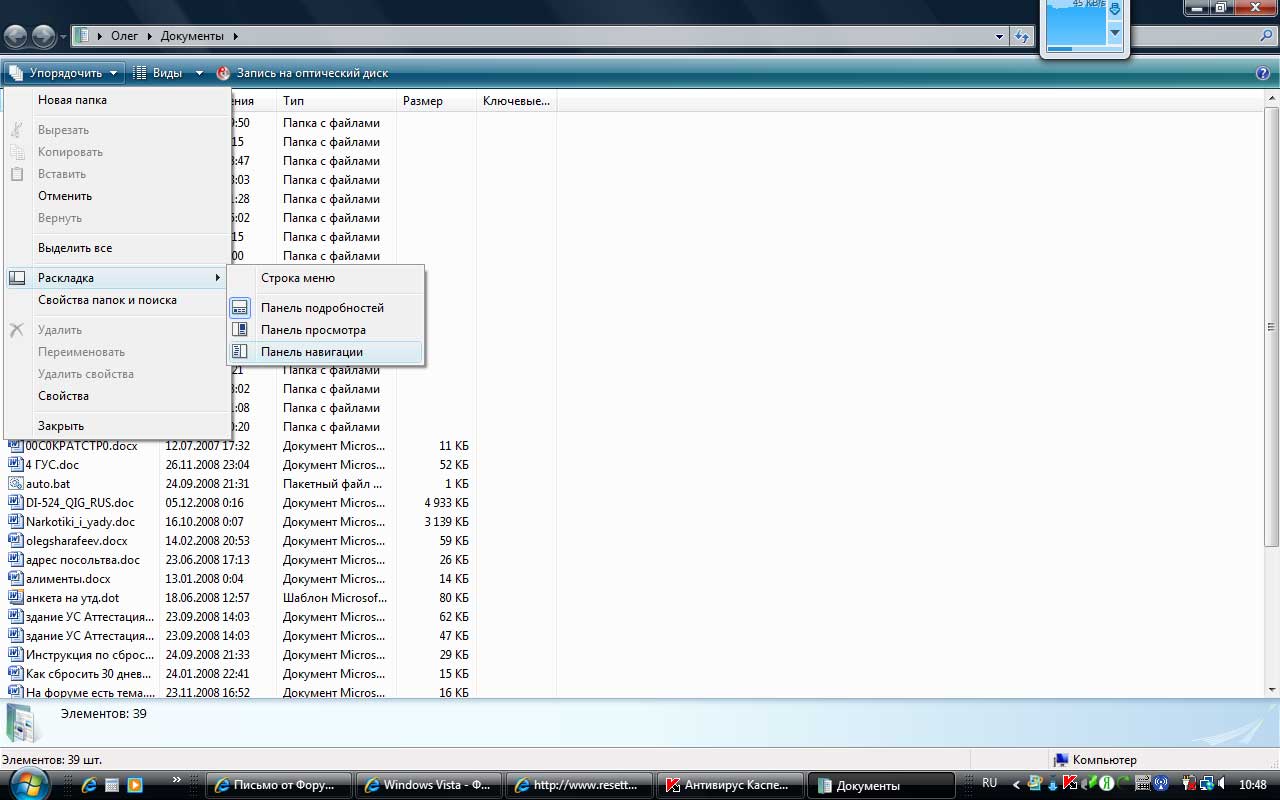Select the icon of 00С0КРАТСТР0.docx
This screenshot has height=800, width=1280.
pyautogui.click(x=15, y=446)
